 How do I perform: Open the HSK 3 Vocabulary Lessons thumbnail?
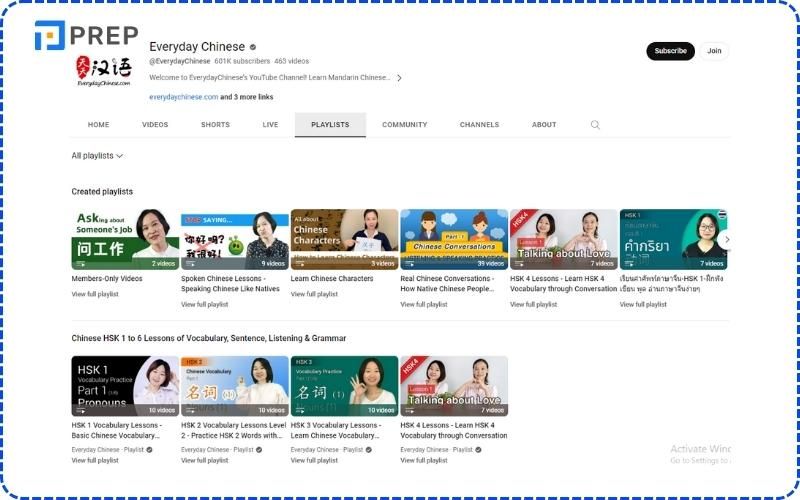[x=344, y=386]
